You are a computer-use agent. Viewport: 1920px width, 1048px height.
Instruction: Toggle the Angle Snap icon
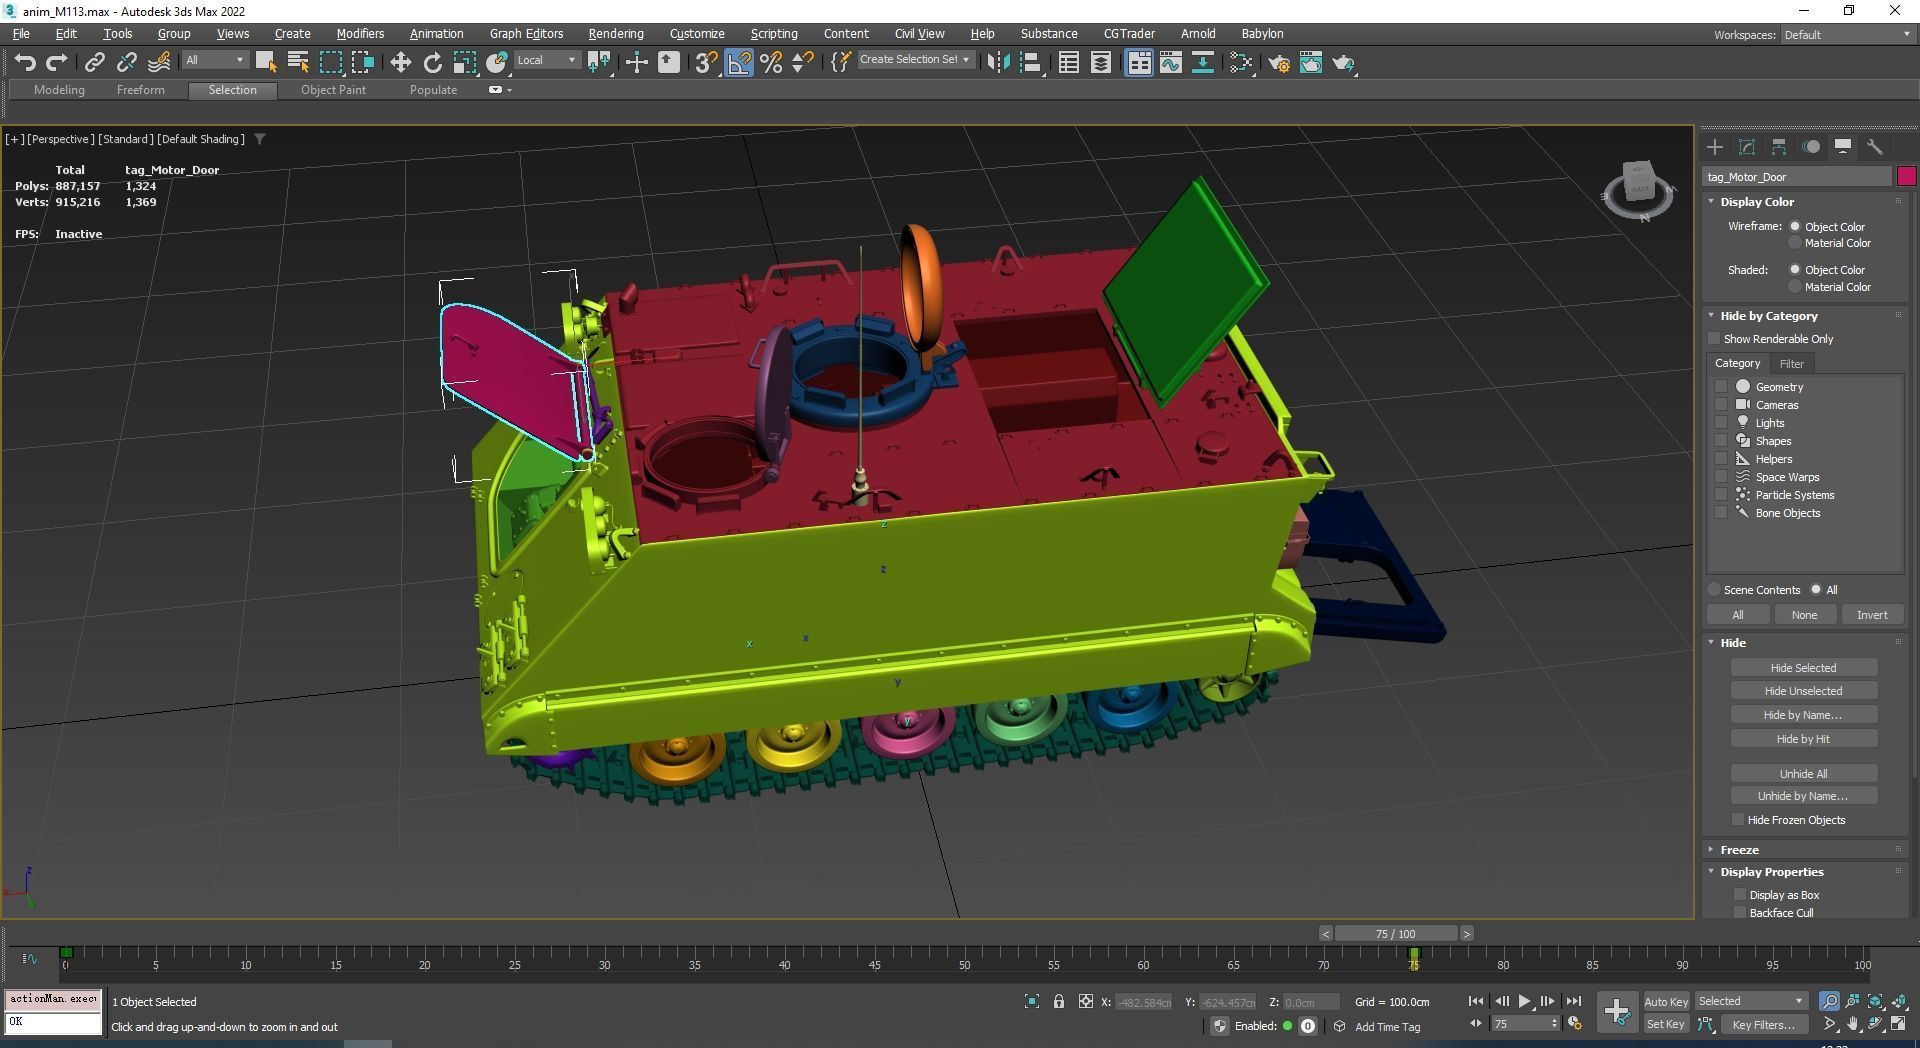pos(739,62)
